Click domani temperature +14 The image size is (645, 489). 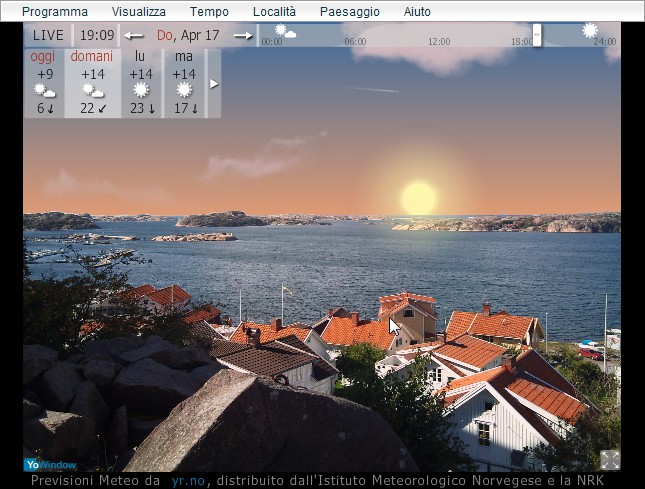[x=93, y=74]
